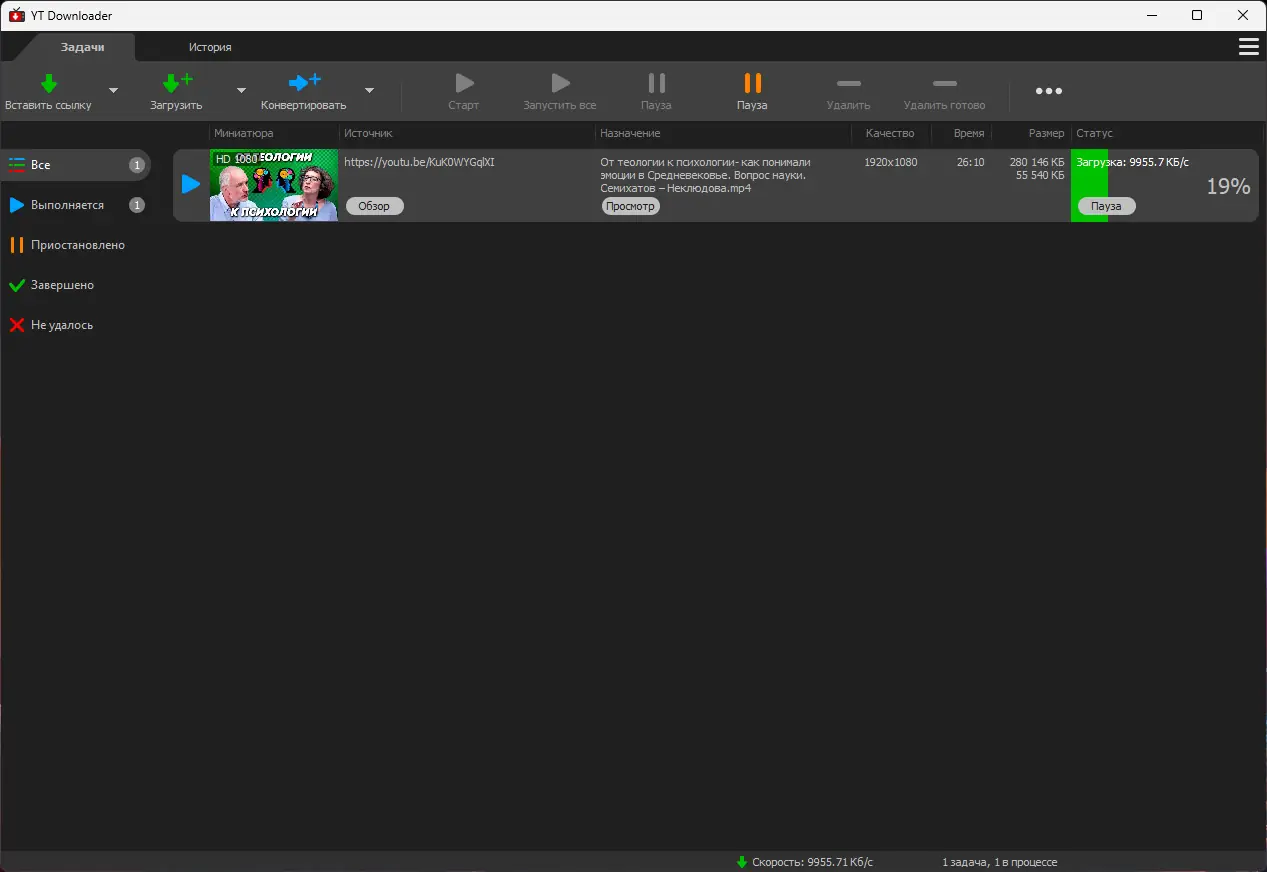The height and width of the screenshot is (872, 1267).
Task: Click the 55 540 КБ downloaded size
Action: pos(1040,175)
